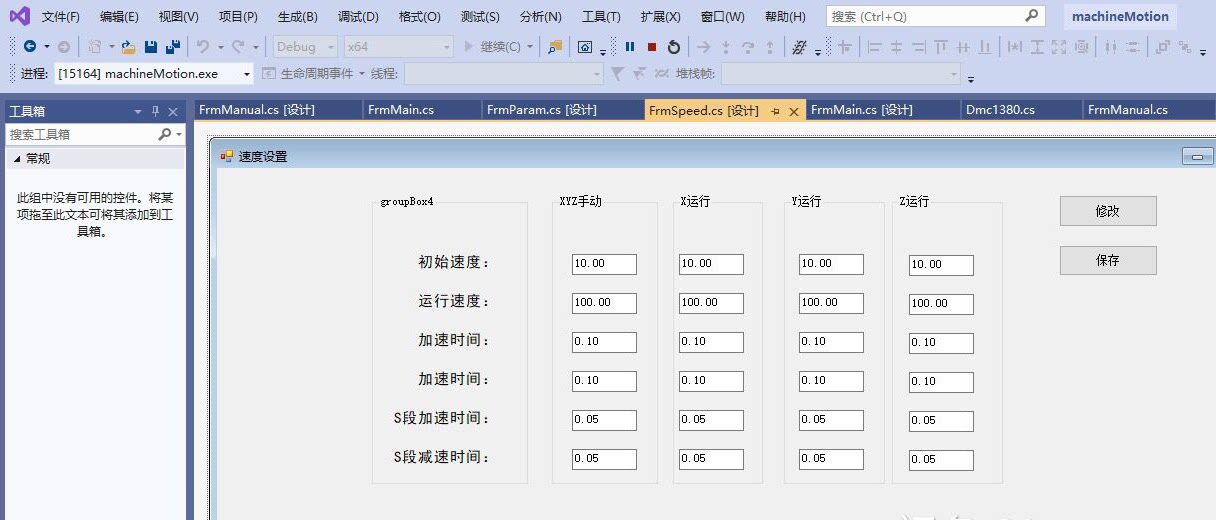Pause debugging with the Break All icon
1216x520 pixels.
630,47
